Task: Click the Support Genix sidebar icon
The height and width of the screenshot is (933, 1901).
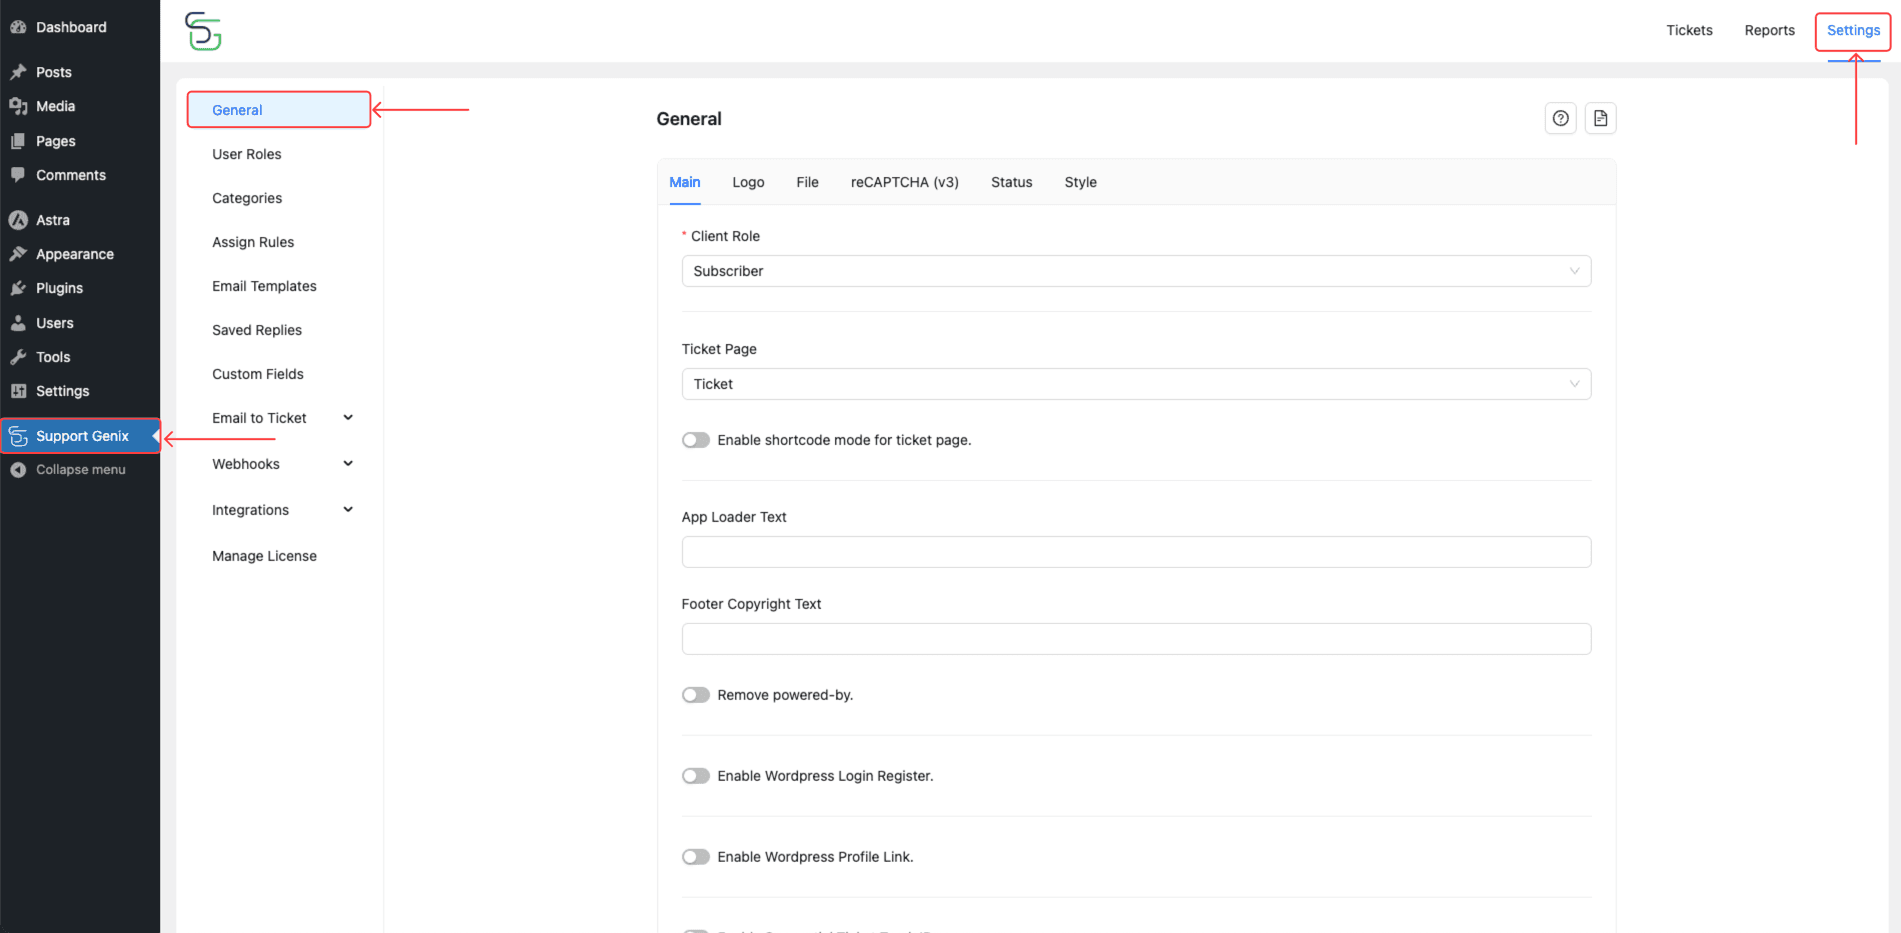Action: (x=17, y=436)
